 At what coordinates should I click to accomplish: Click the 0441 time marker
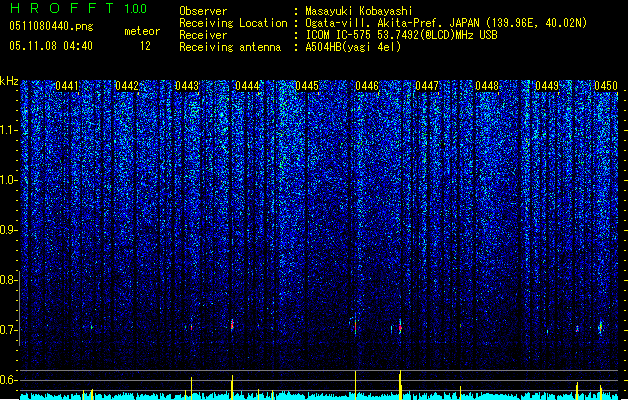click(x=67, y=86)
